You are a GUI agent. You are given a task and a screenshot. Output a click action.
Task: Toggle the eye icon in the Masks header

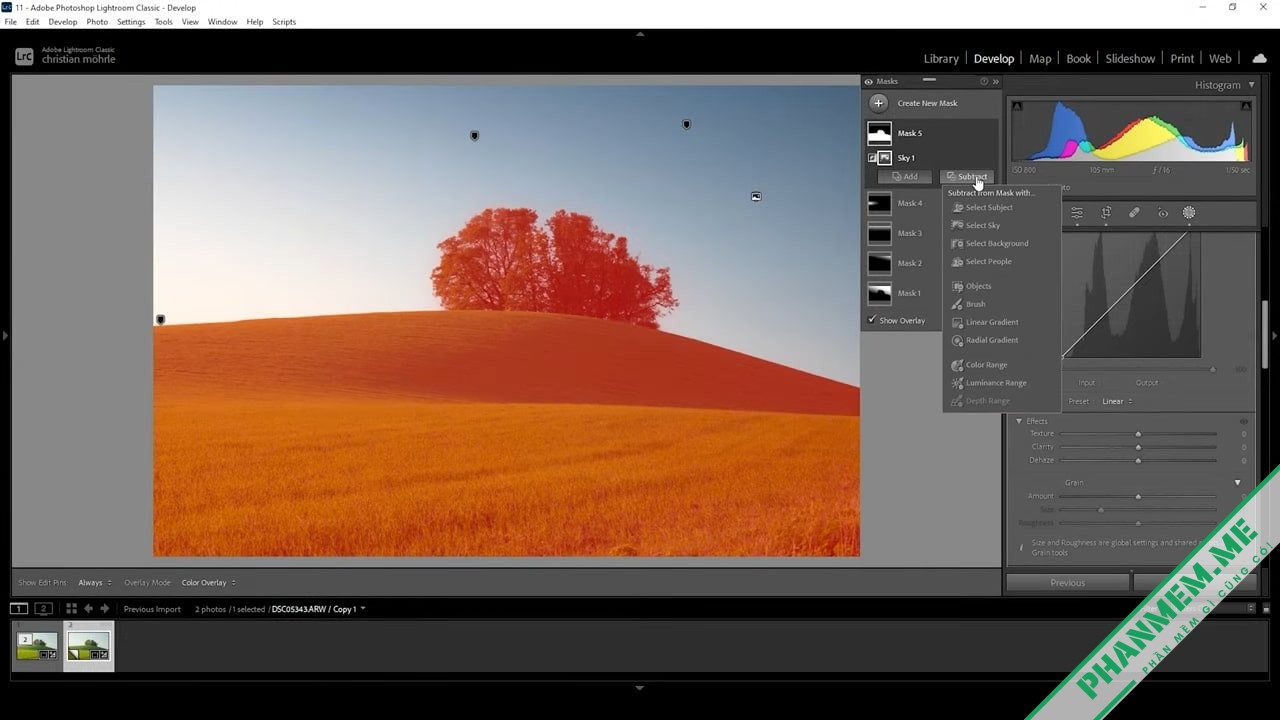(869, 82)
